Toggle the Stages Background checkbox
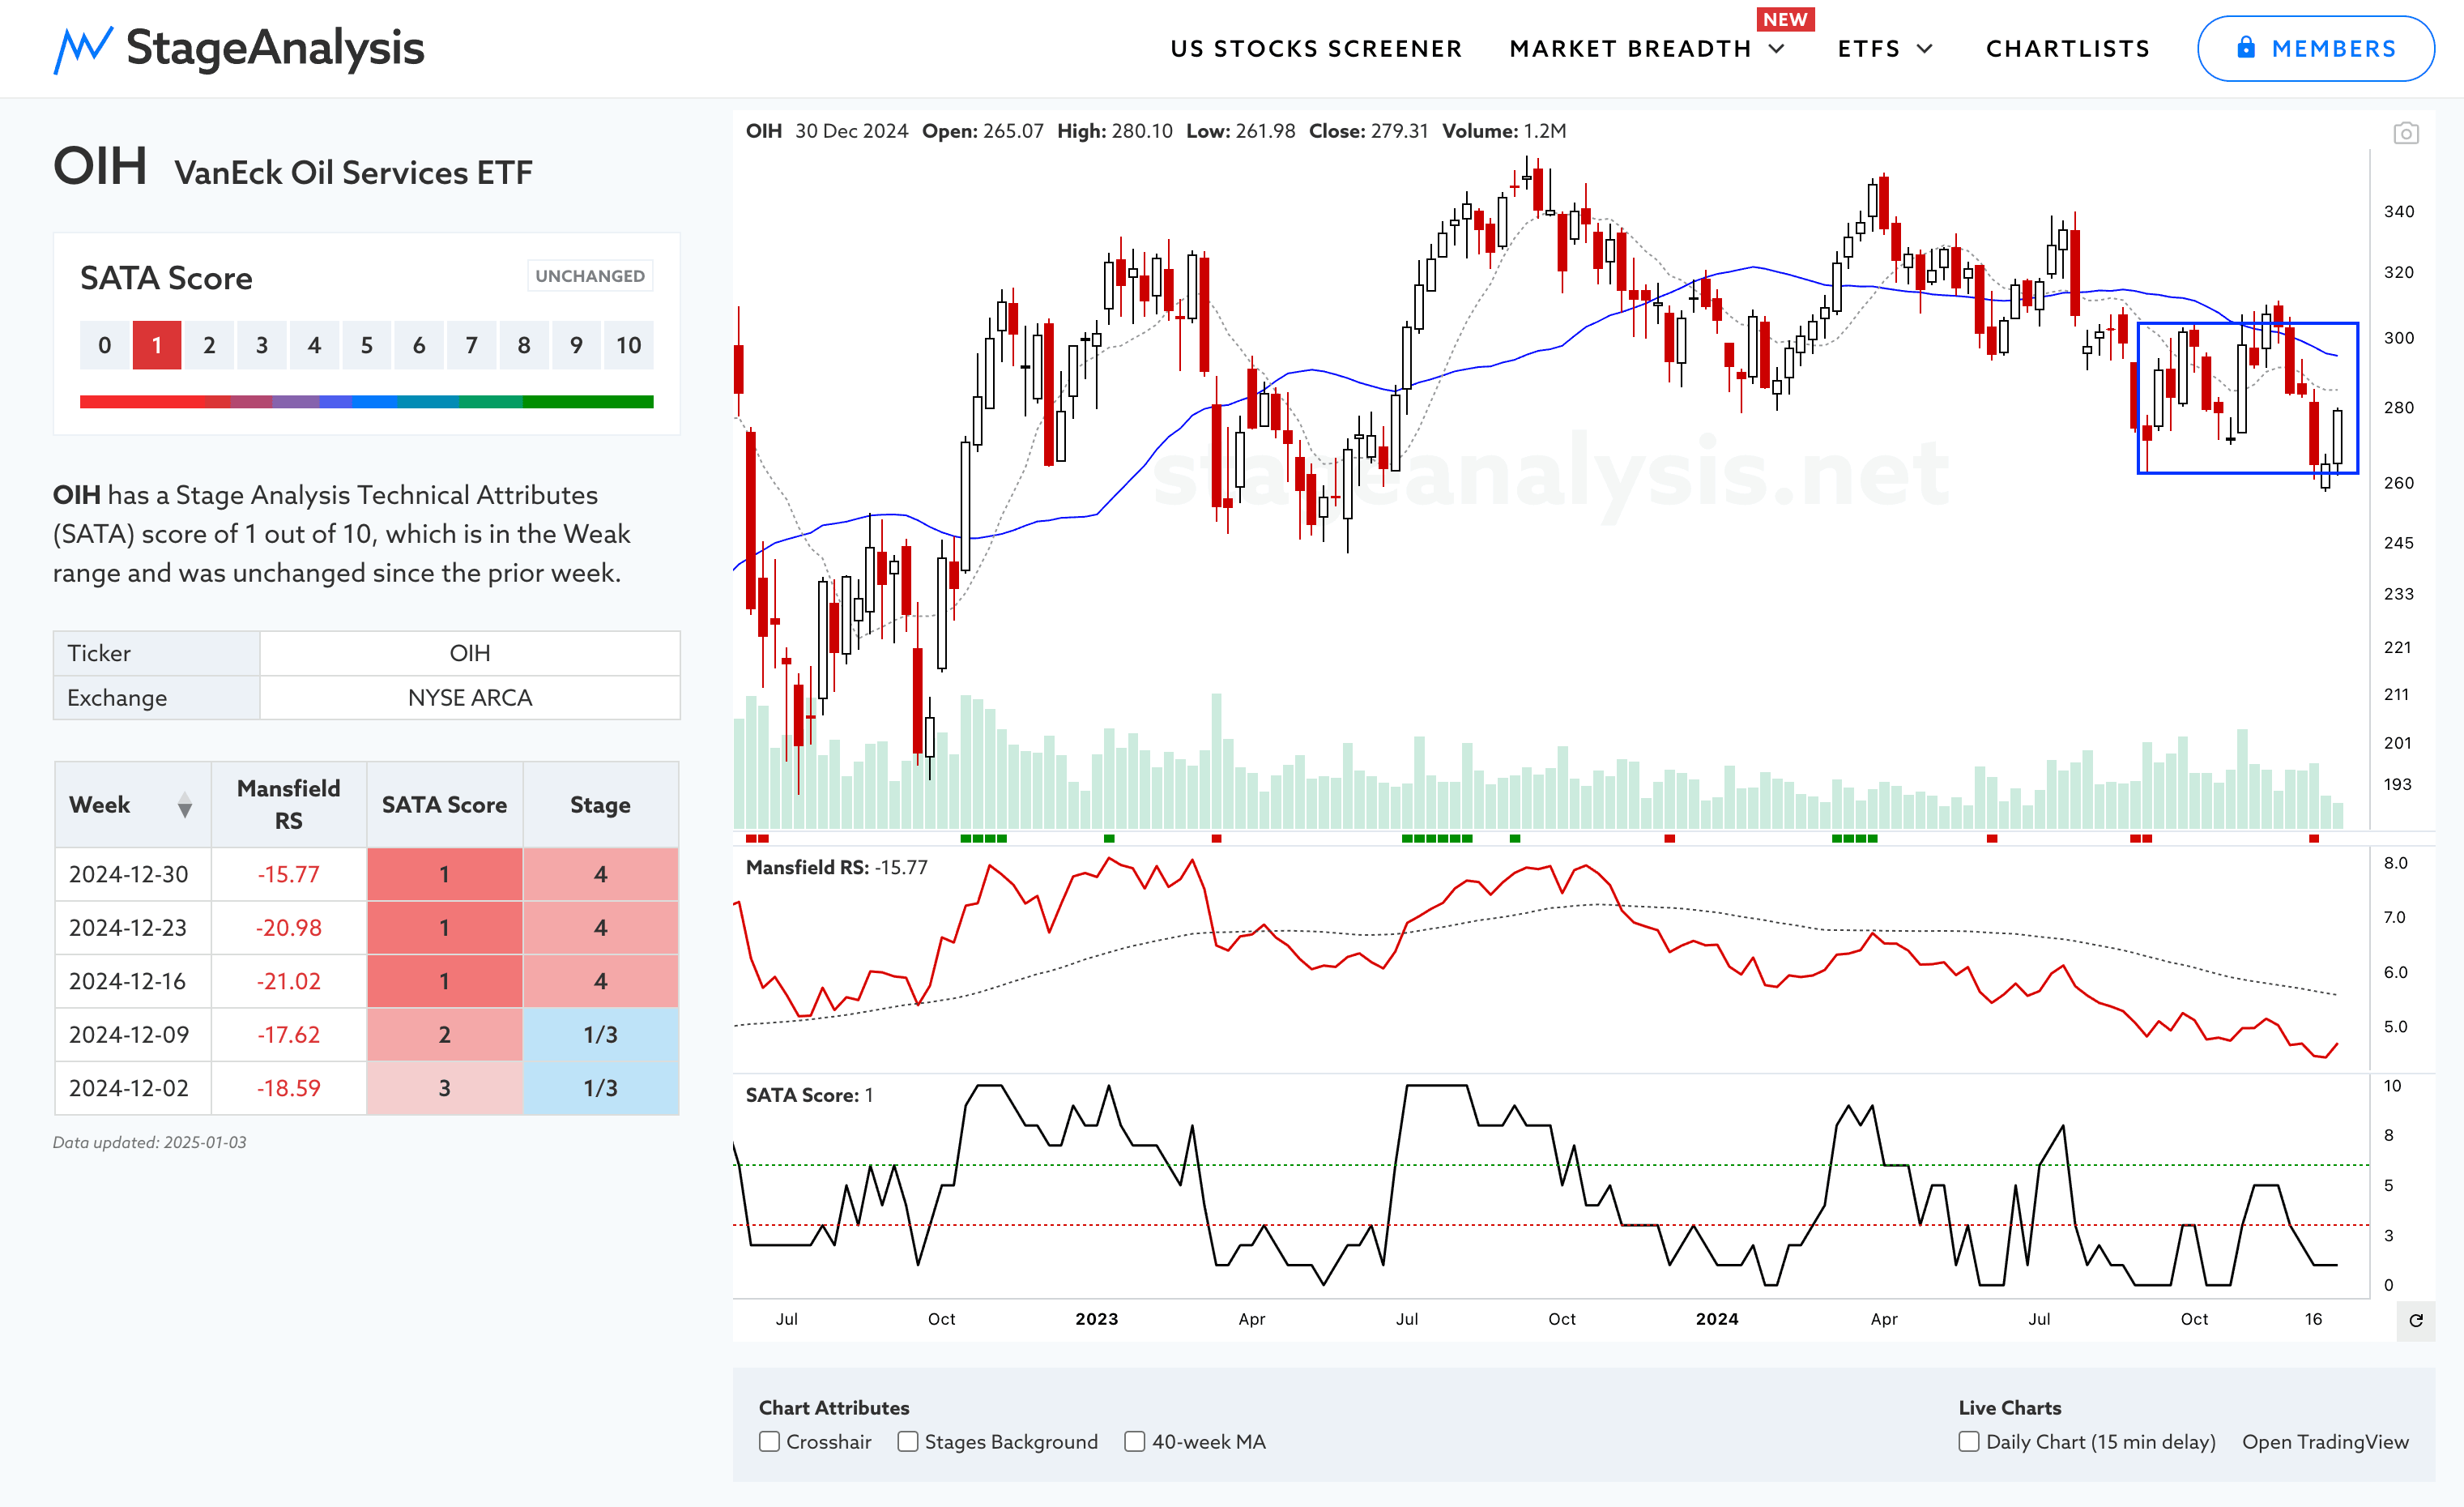 tap(908, 1442)
